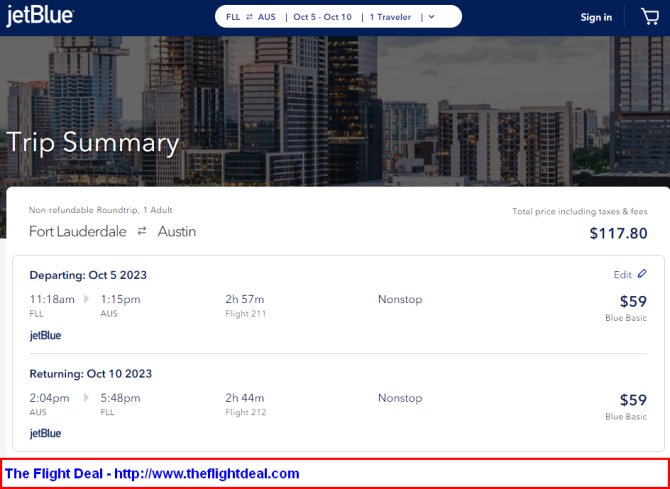Click the returning flight time arrow icon

click(x=87, y=398)
